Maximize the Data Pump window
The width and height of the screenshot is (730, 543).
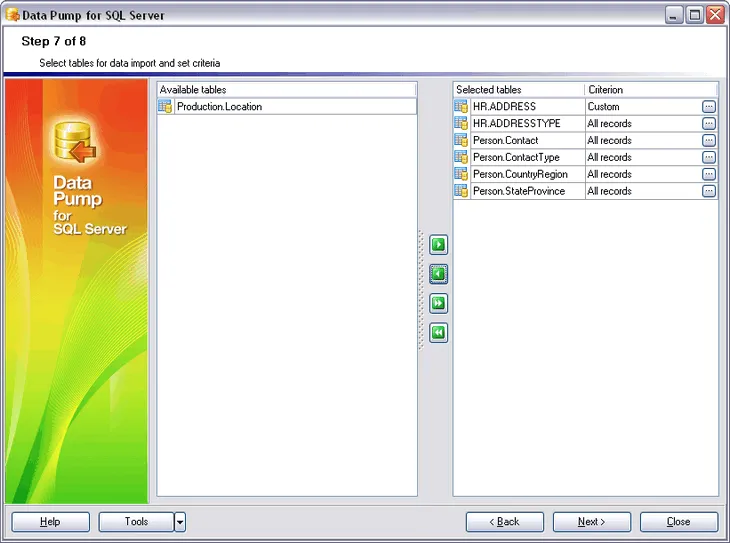[x=695, y=15]
